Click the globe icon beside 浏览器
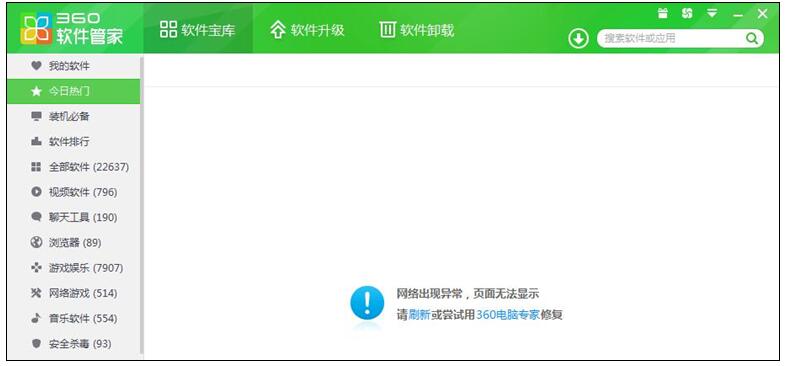786x366 pixels. [x=36, y=243]
